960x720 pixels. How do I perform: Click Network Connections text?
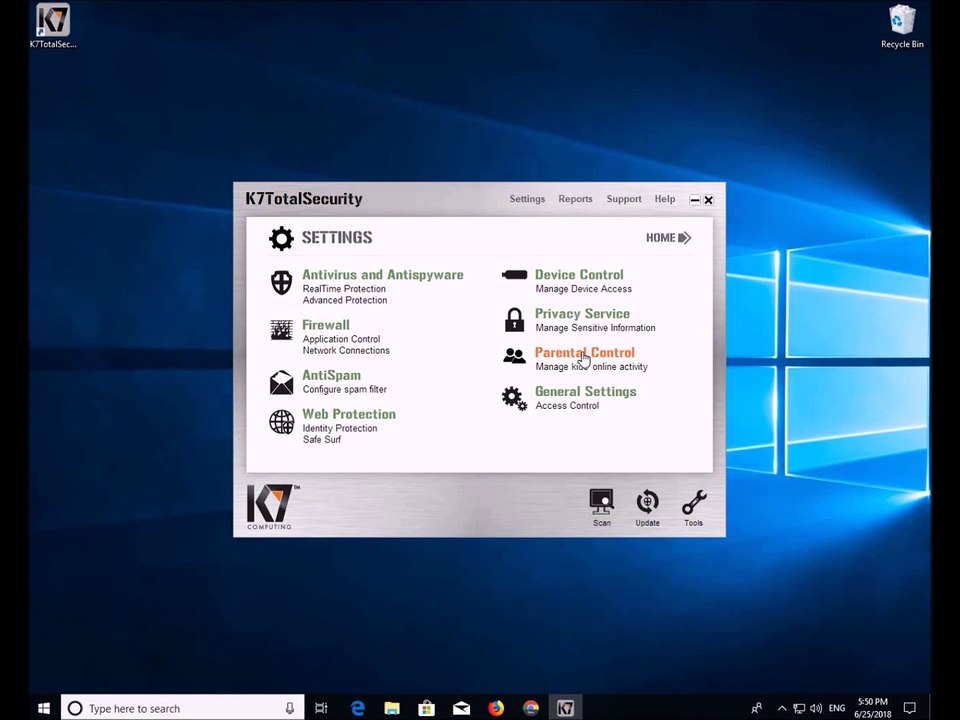click(x=346, y=350)
